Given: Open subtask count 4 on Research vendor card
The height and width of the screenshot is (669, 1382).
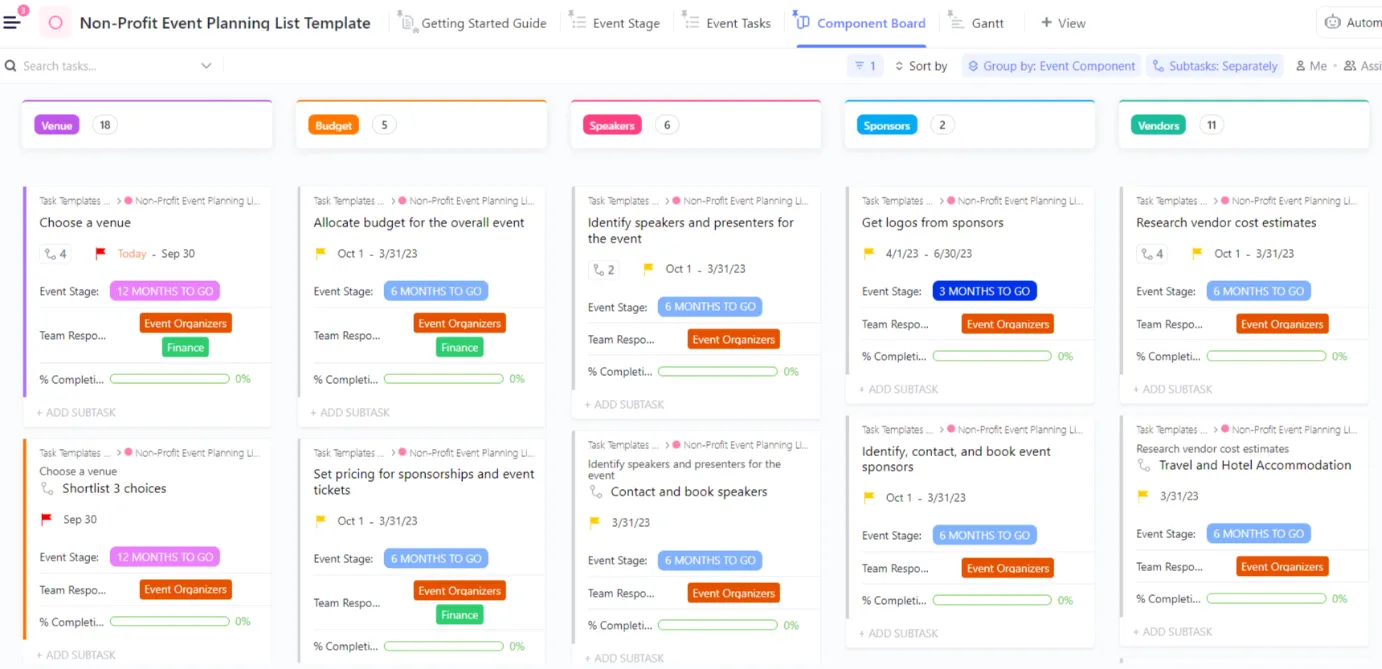Looking at the screenshot, I should click(x=1151, y=254).
